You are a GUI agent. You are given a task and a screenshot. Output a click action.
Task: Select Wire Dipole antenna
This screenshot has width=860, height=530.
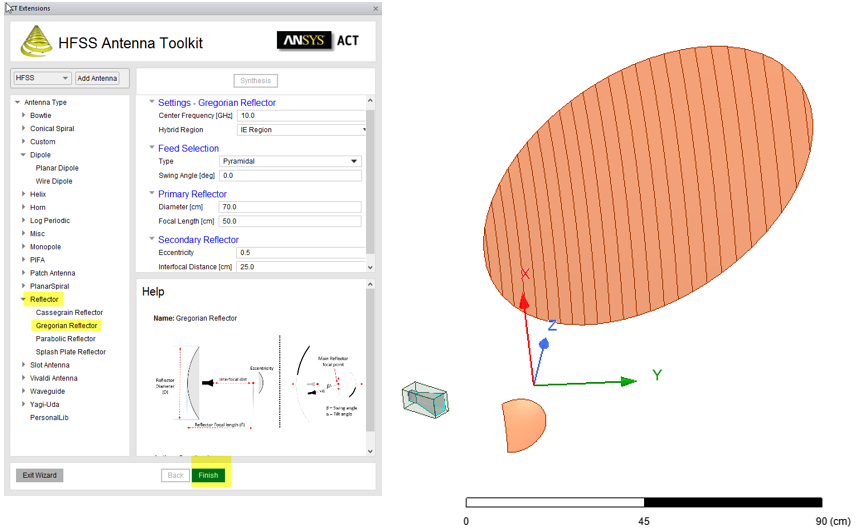point(54,181)
